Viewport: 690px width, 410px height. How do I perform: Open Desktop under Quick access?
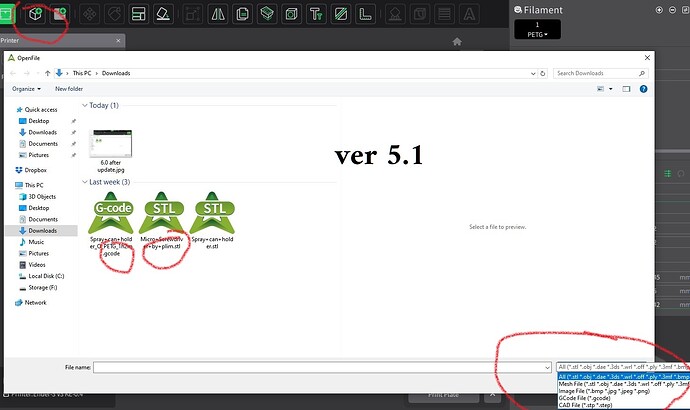click(x=39, y=121)
